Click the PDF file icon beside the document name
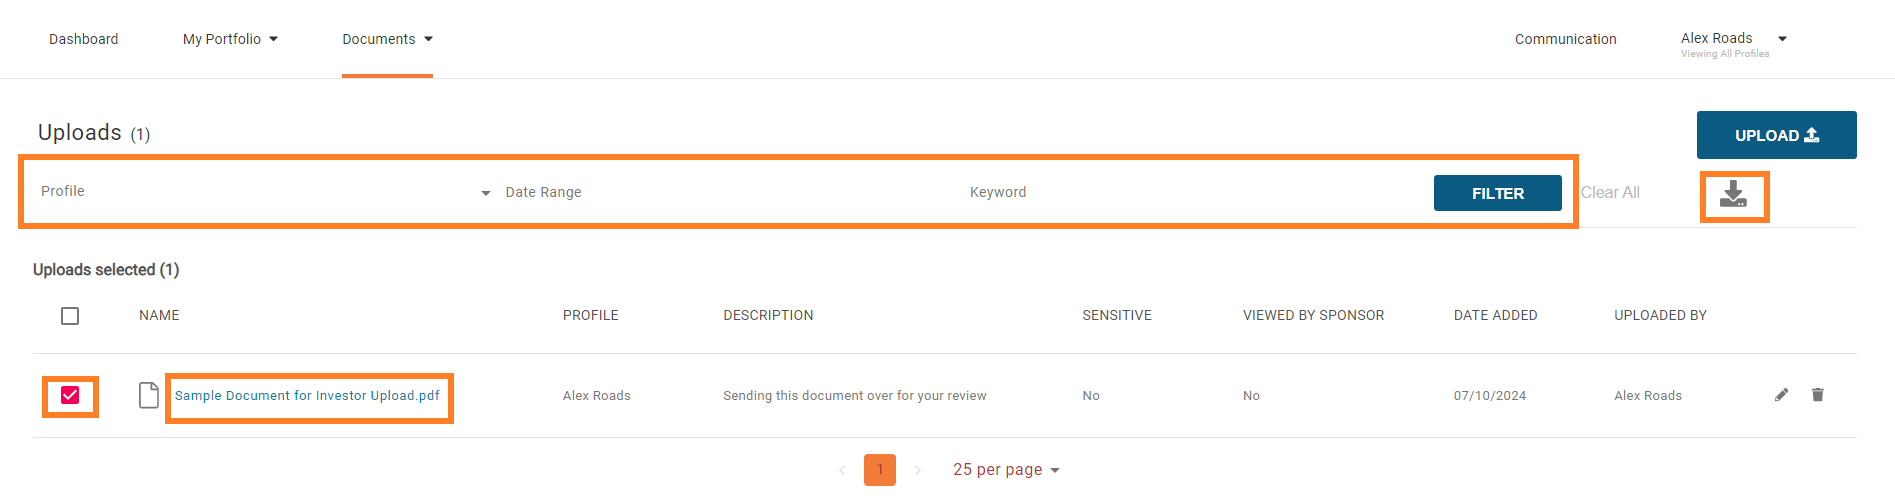The height and width of the screenshot is (499, 1895). click(x=148, y=395)
